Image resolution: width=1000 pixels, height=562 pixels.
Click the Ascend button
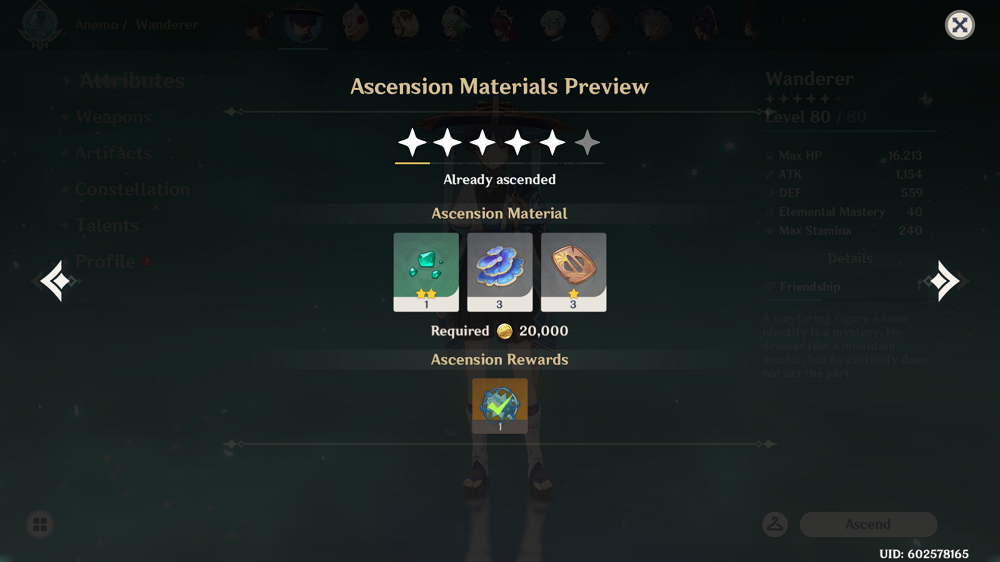pyautogui.click(x=868, y=524)
